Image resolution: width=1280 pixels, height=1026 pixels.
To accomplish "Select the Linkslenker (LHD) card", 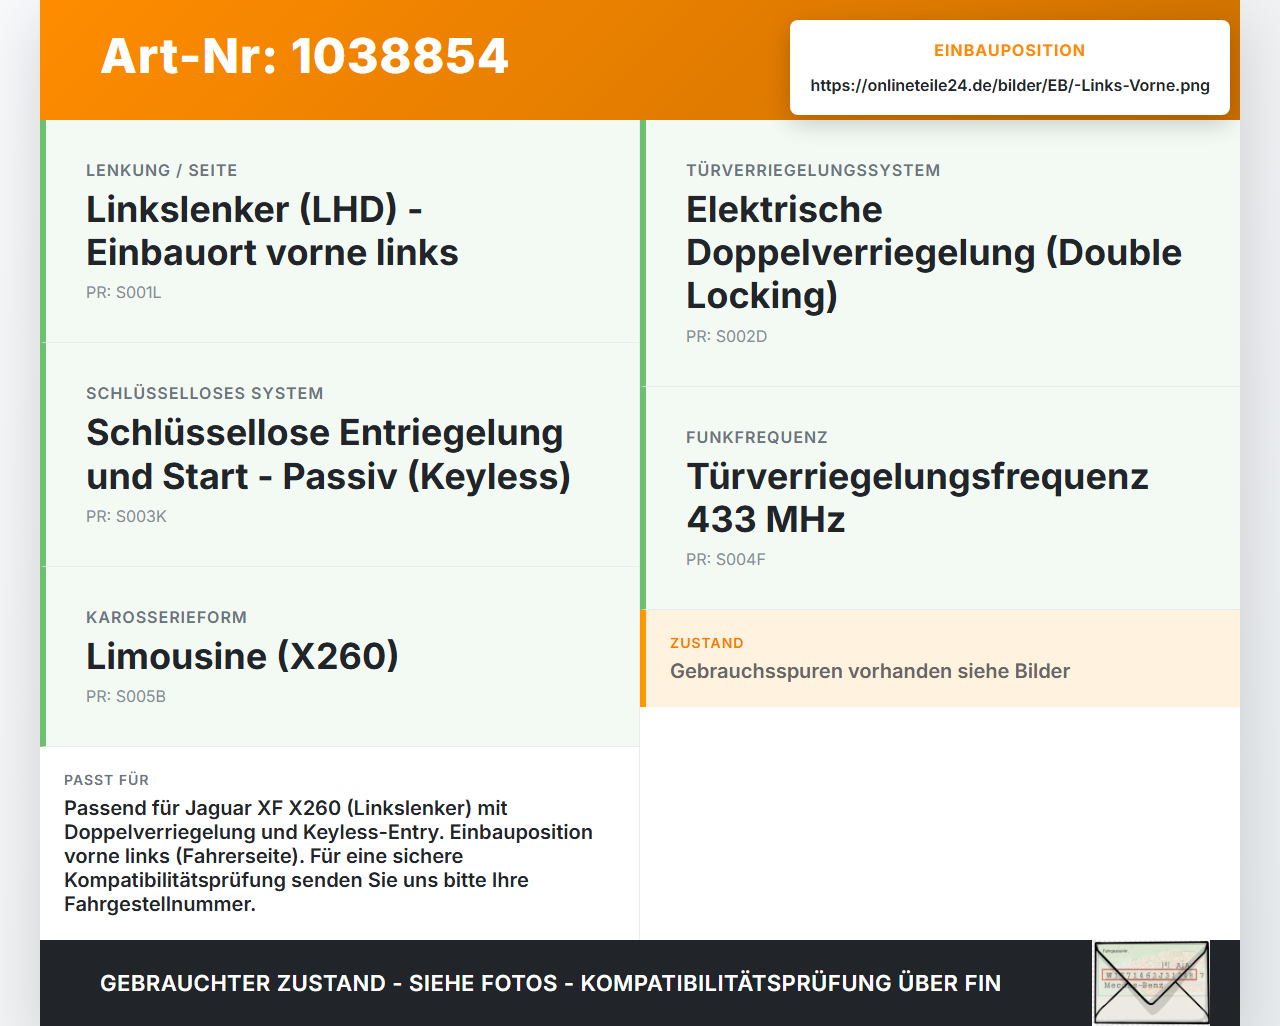I will [x=340, y=231].
